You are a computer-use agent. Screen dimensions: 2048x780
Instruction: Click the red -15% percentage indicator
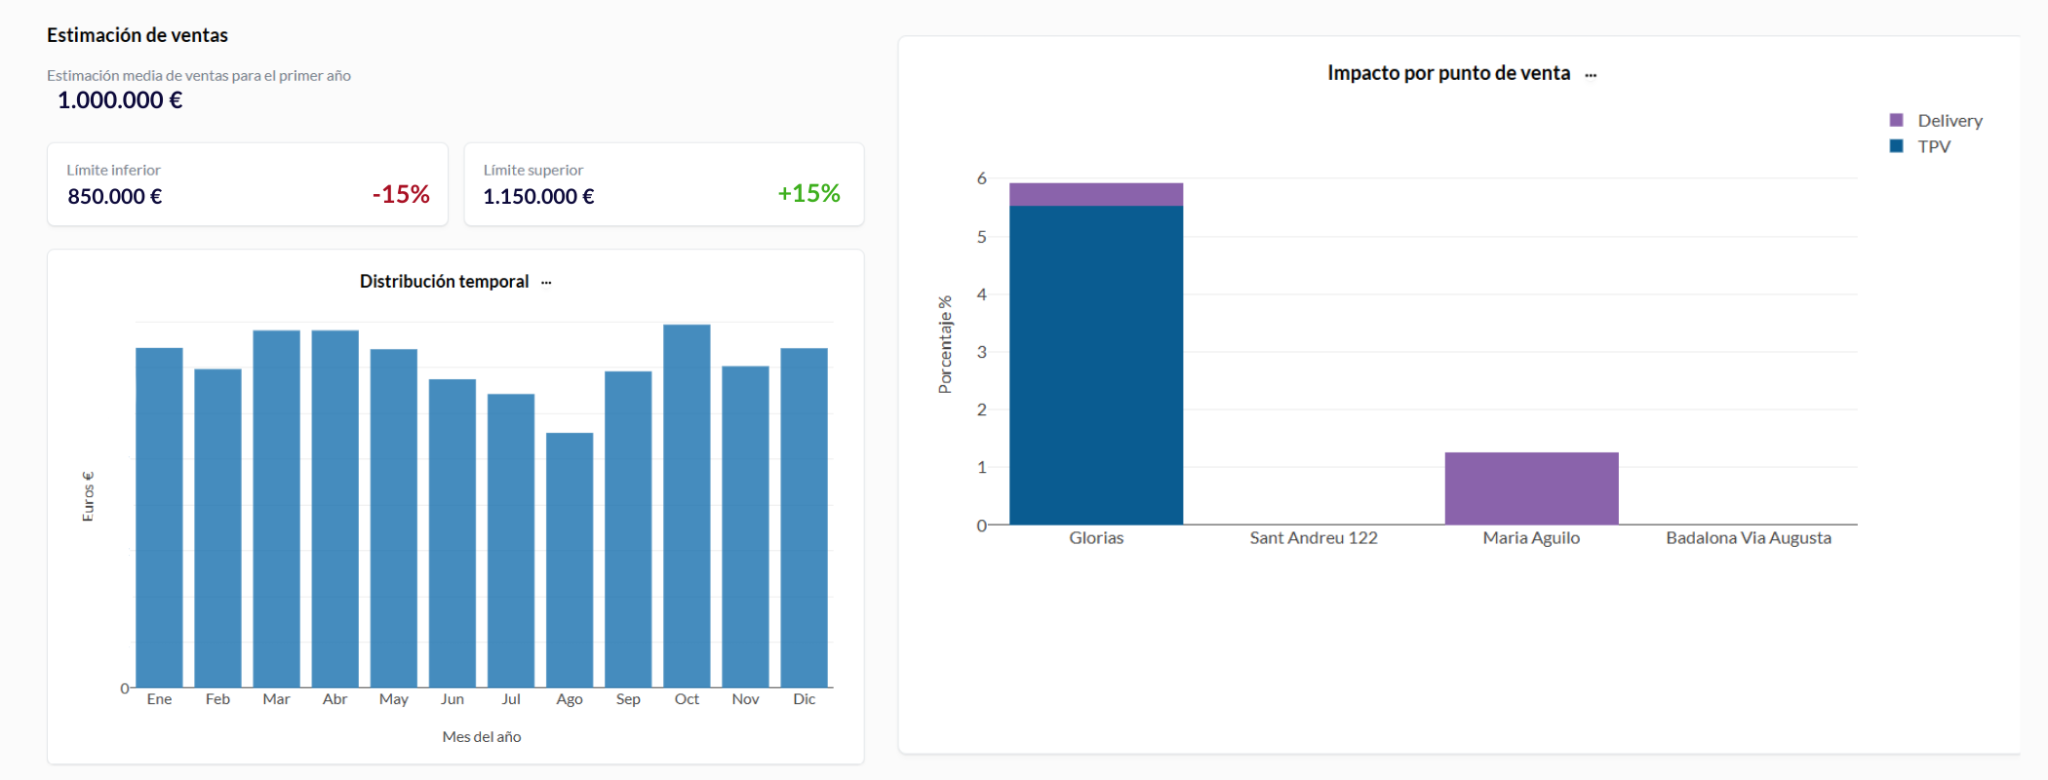pyautogui.click(x=401, y=194)
